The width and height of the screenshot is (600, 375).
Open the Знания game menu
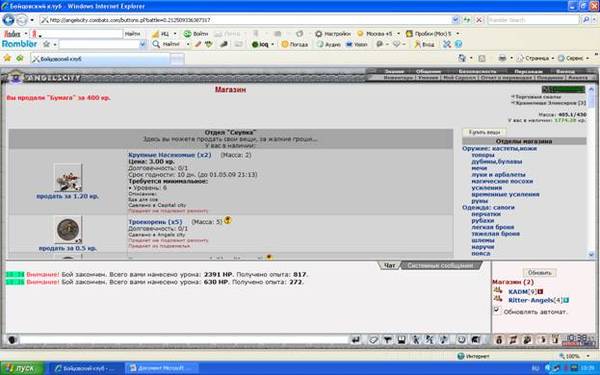click(394, 71)
